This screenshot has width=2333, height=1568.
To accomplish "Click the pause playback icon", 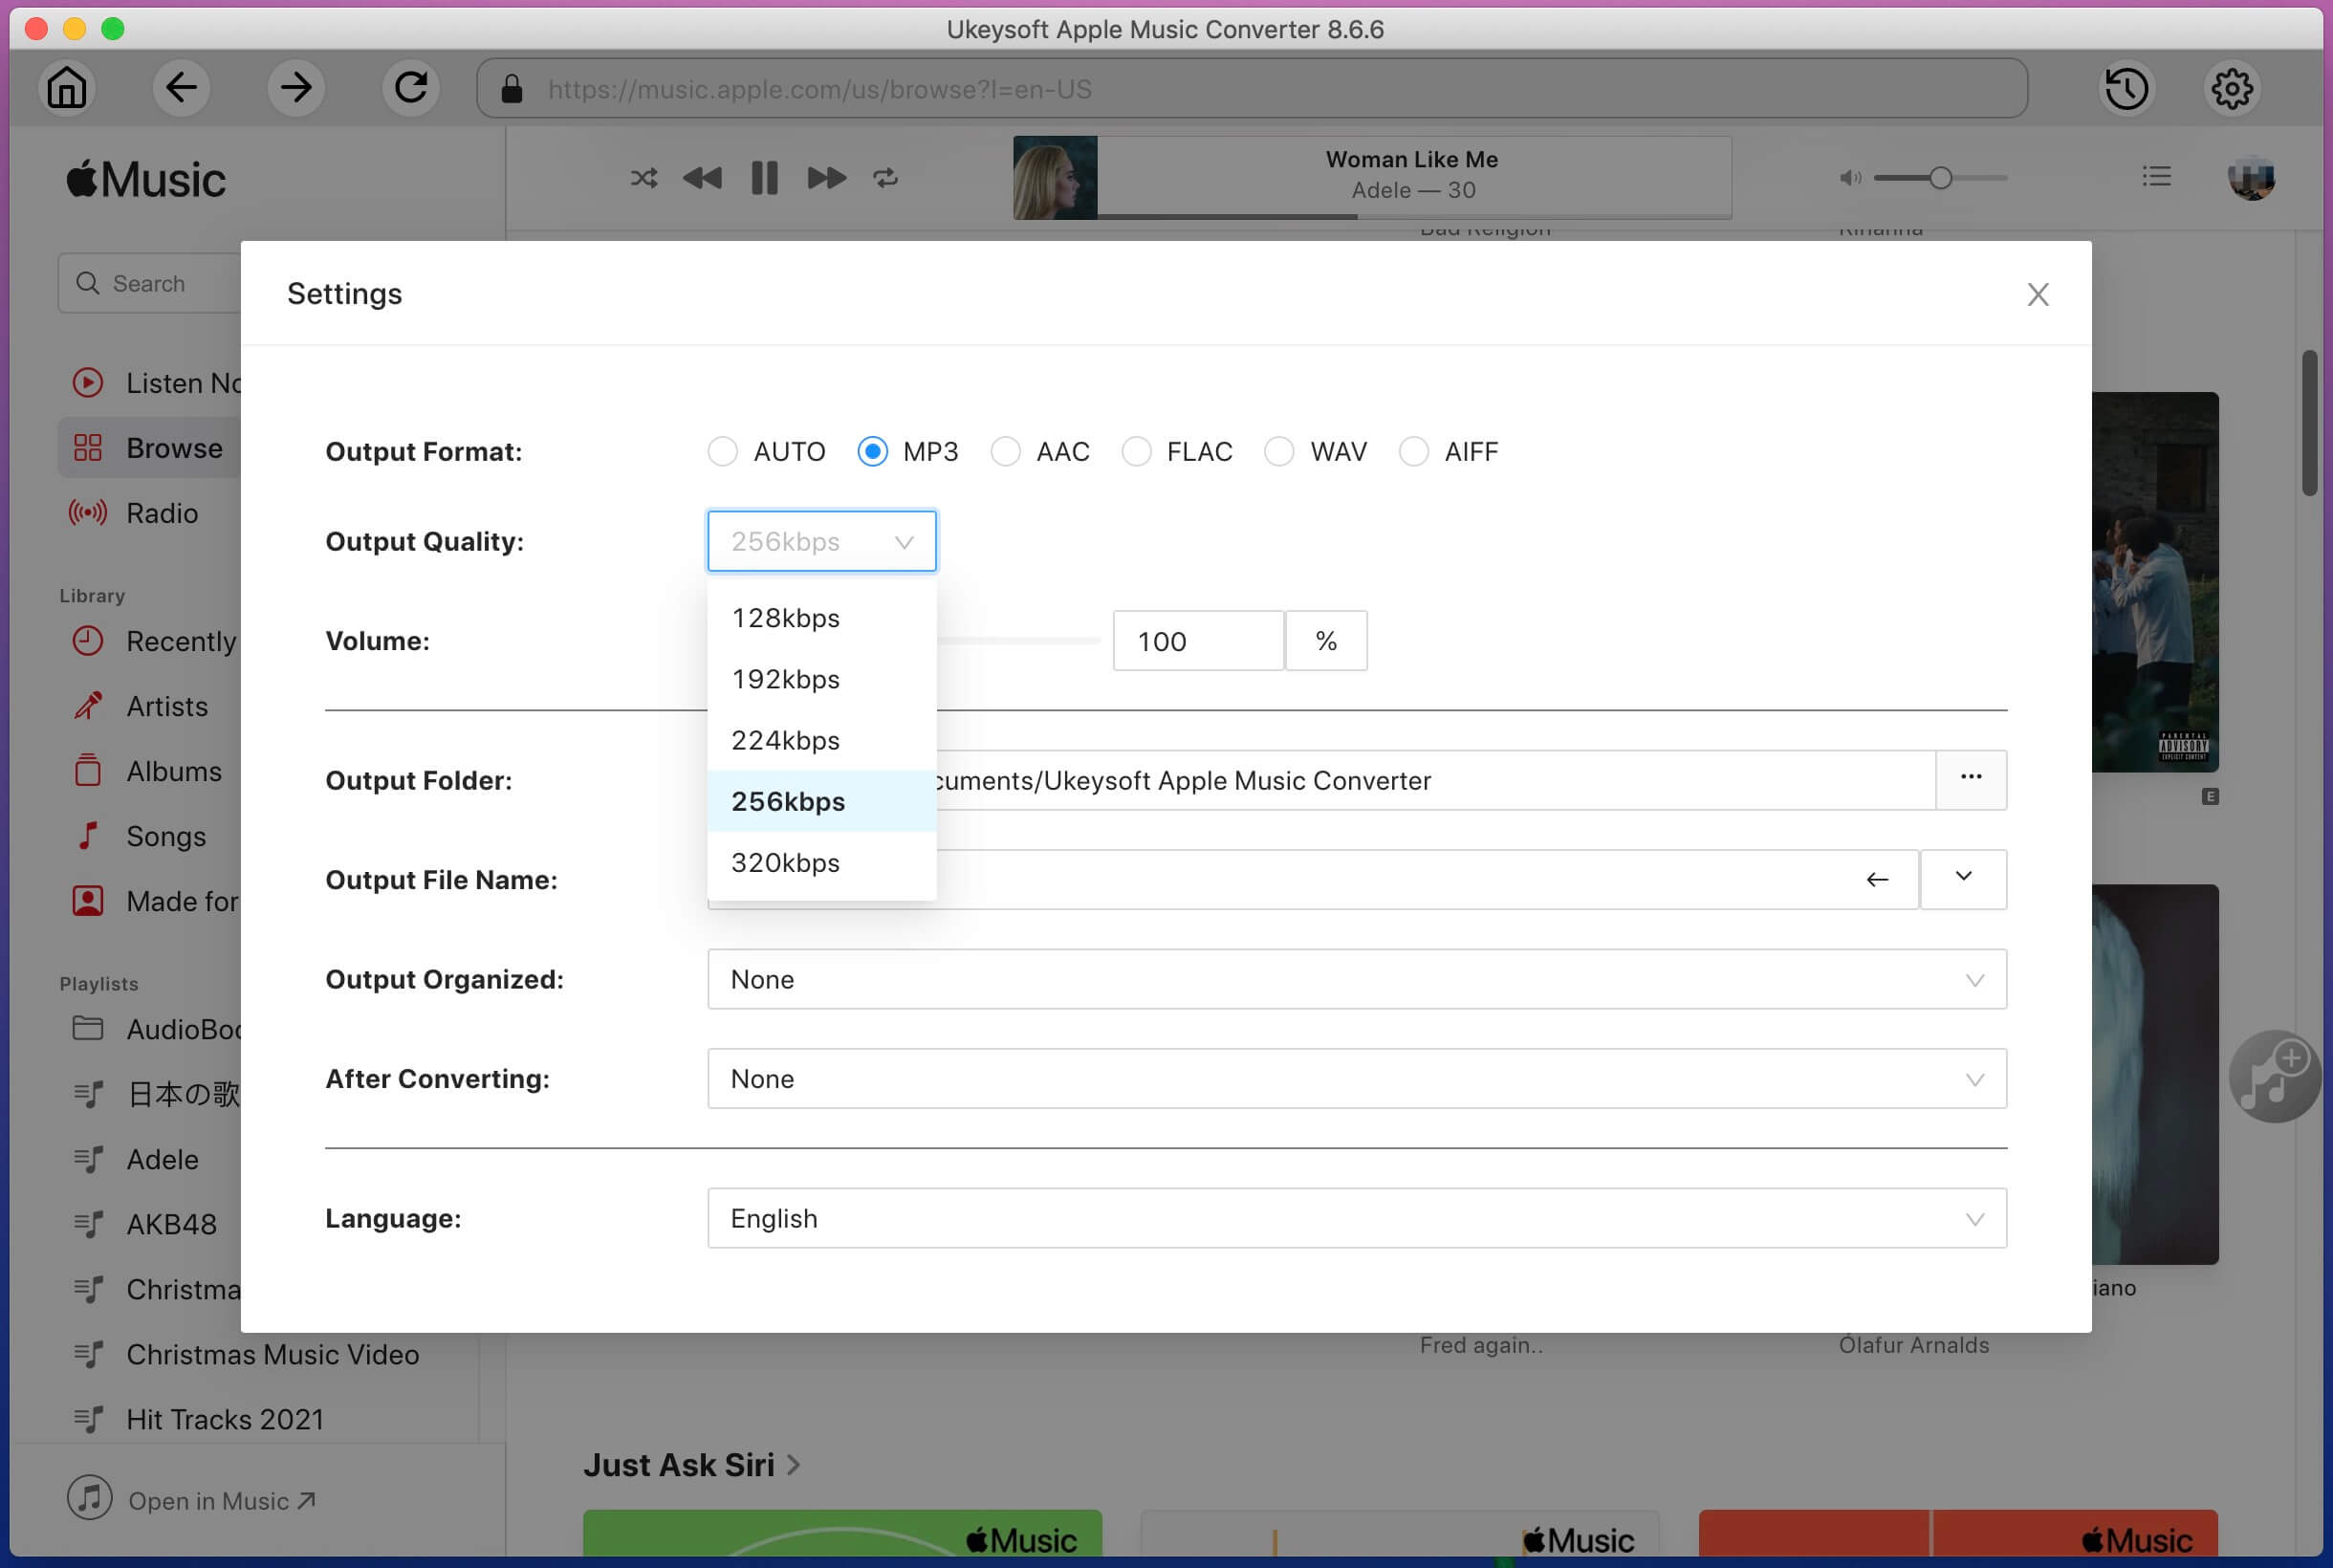I will [763, 177].
